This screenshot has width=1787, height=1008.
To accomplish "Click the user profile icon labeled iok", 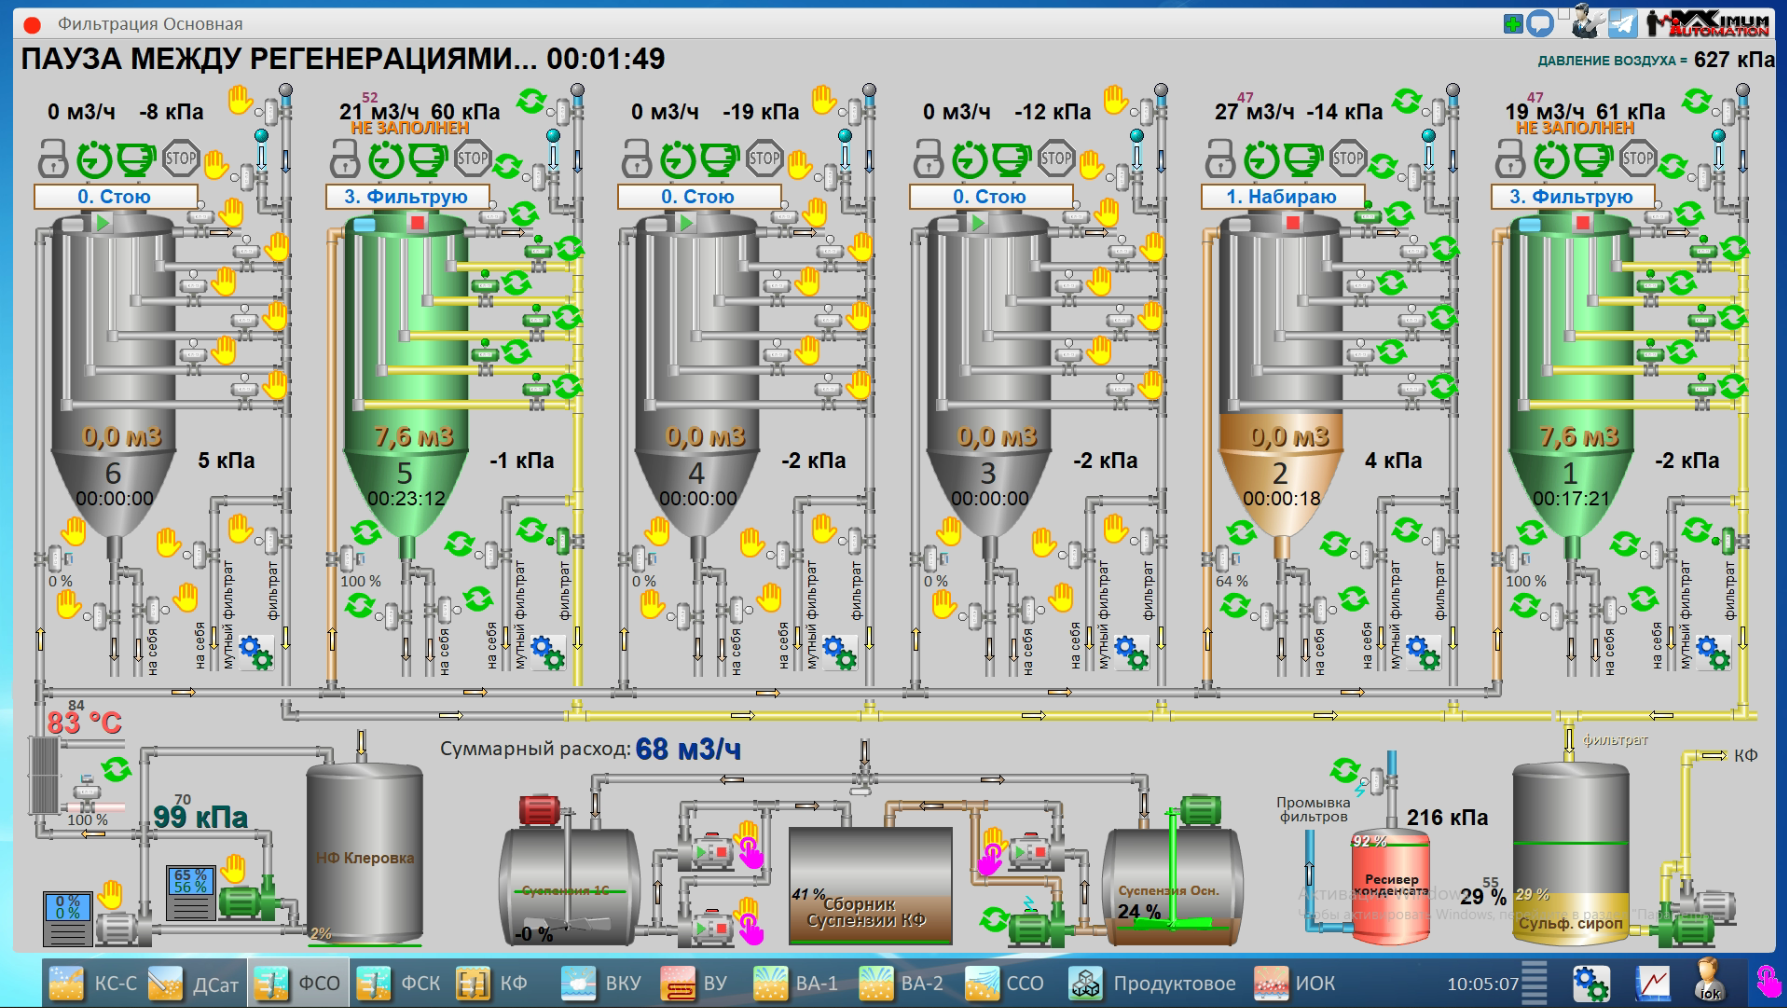I will [1710, 981].
